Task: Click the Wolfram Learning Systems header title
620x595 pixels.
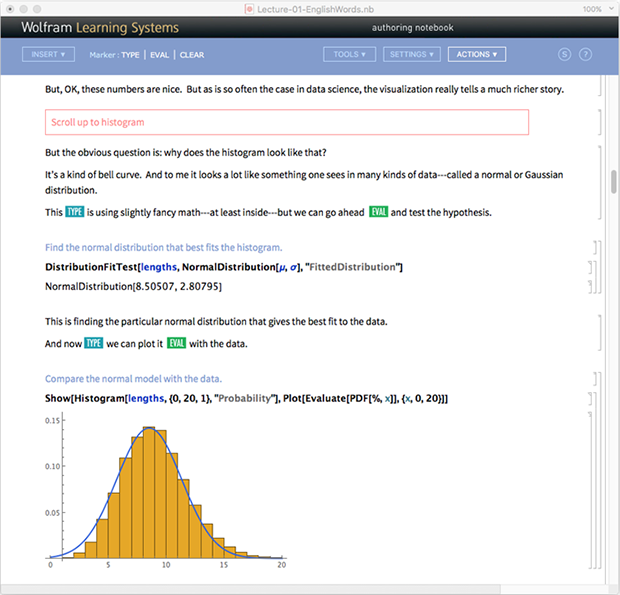Action: coord(100,28)
